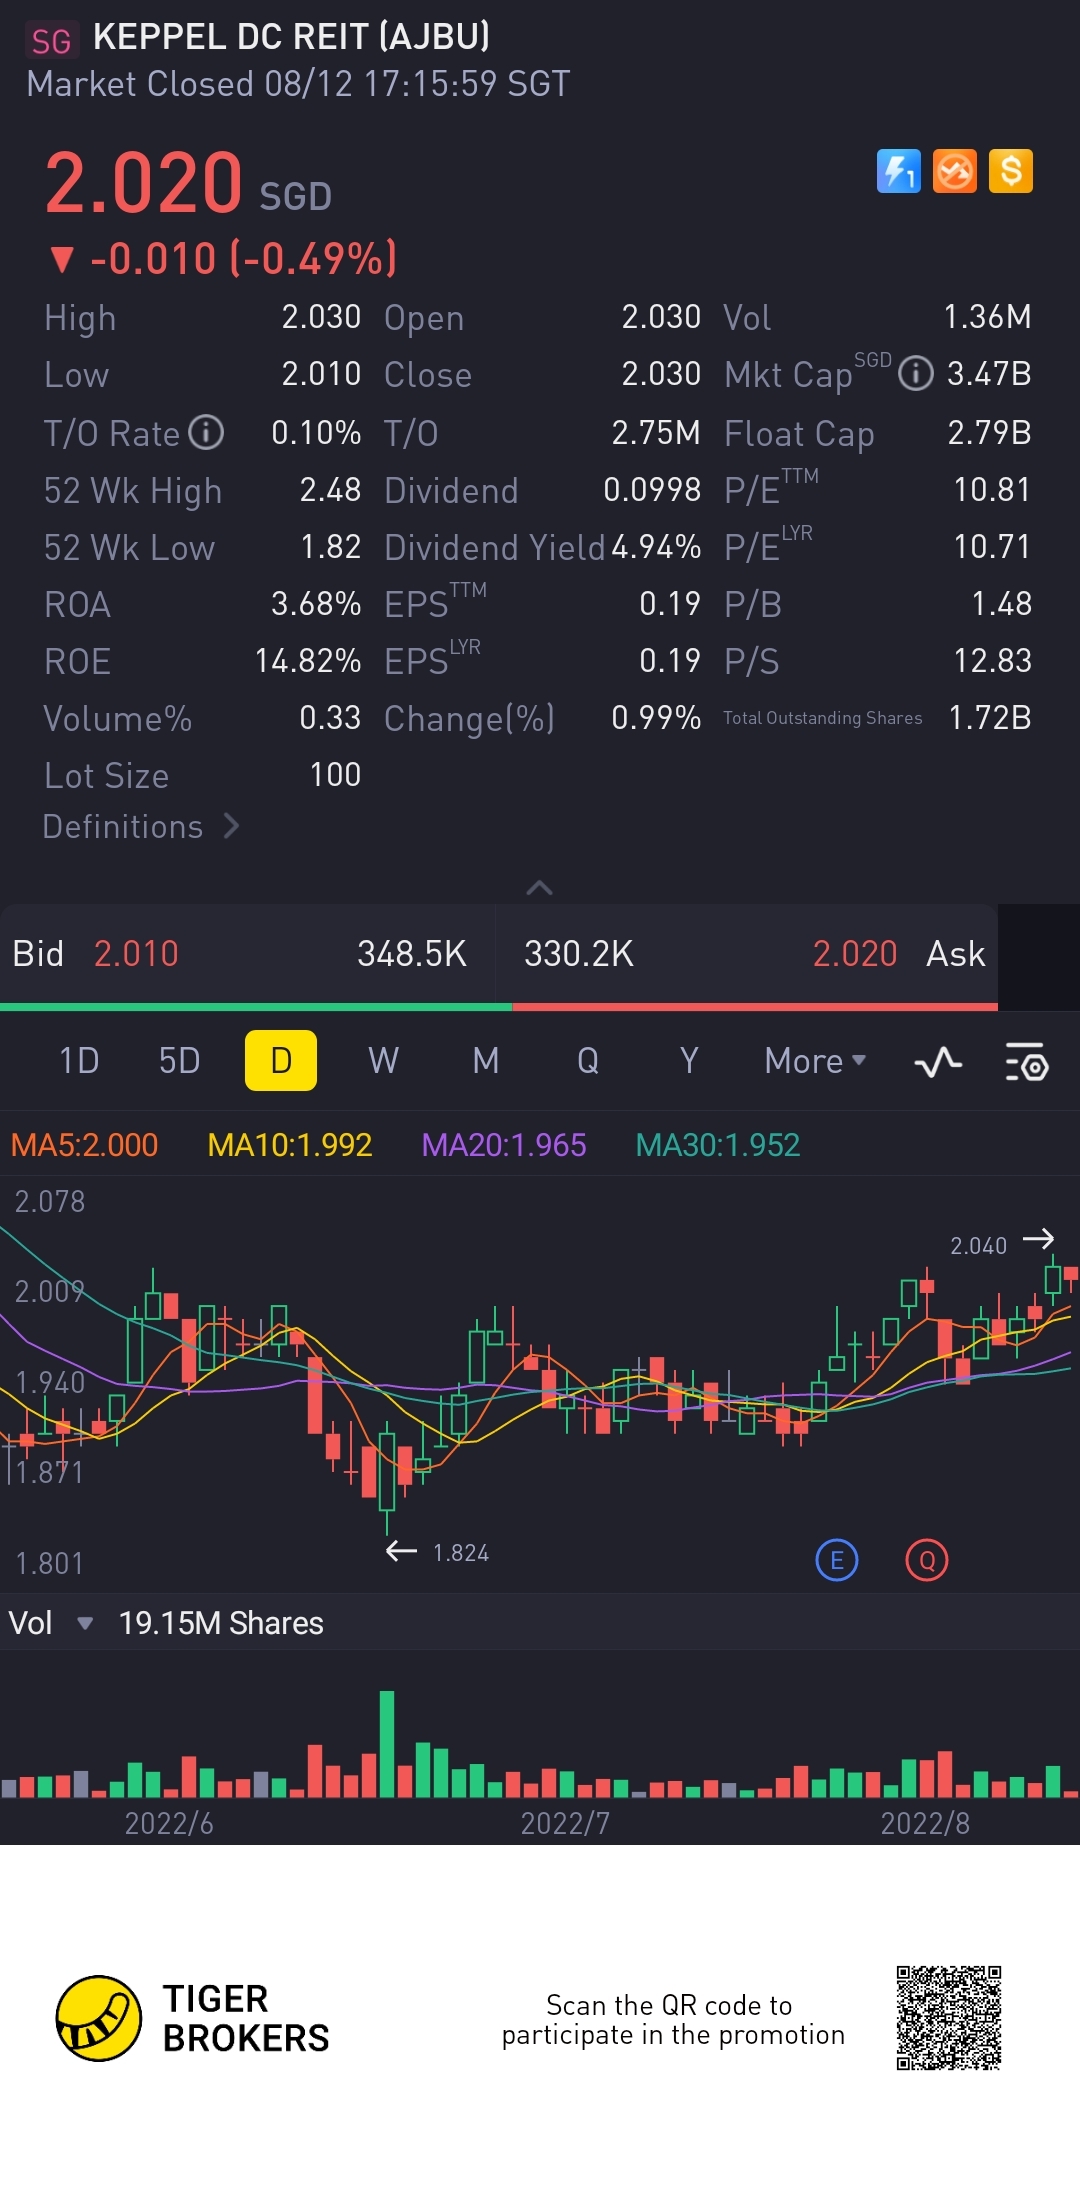Tap the orange circular badge icon
1080x2193 pixels.
tap(954, 171)
